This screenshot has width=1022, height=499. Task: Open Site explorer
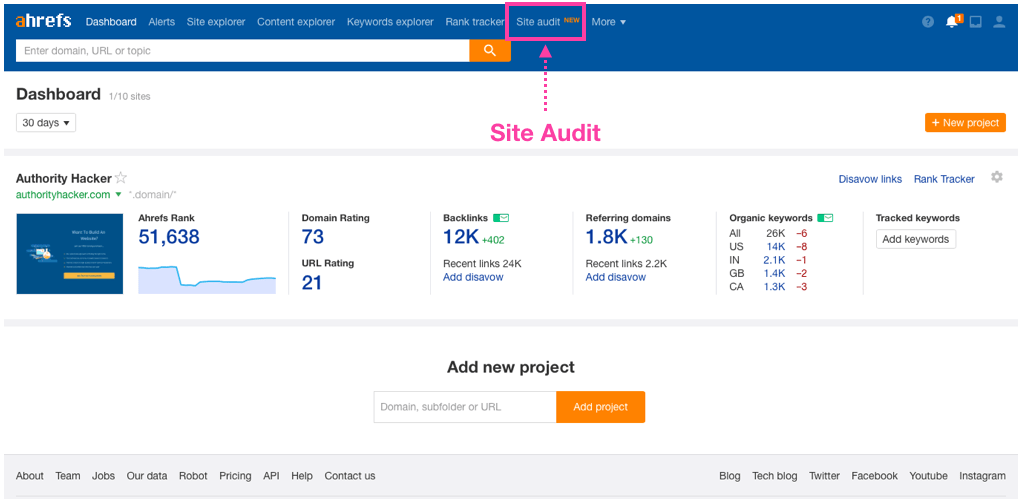pos(216,21)
